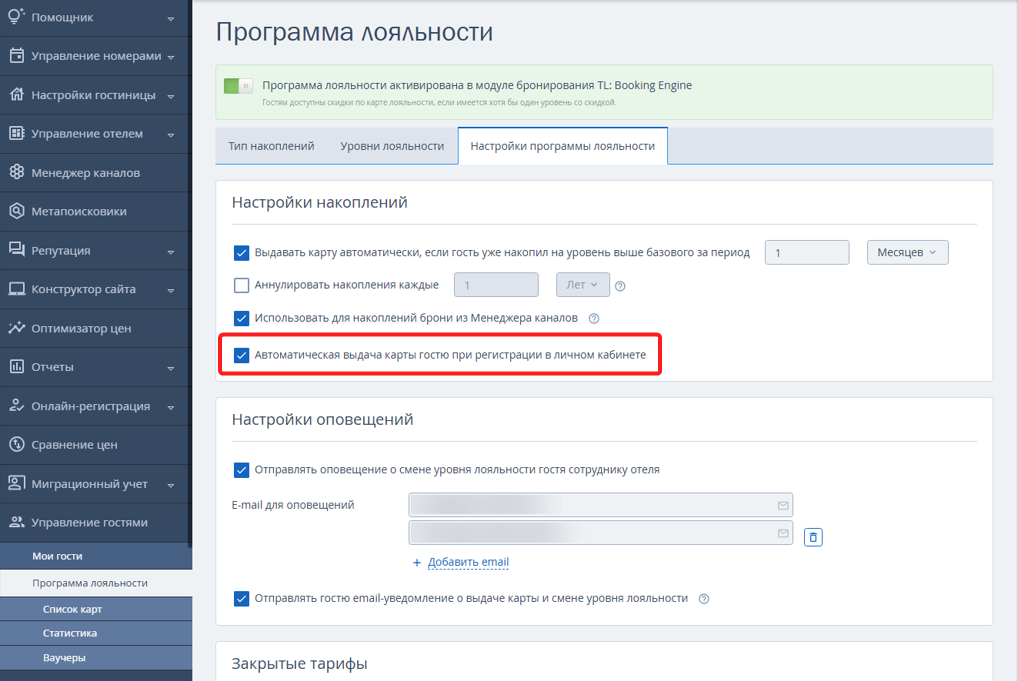Click the sidebar vertical scrollbar

190,273
